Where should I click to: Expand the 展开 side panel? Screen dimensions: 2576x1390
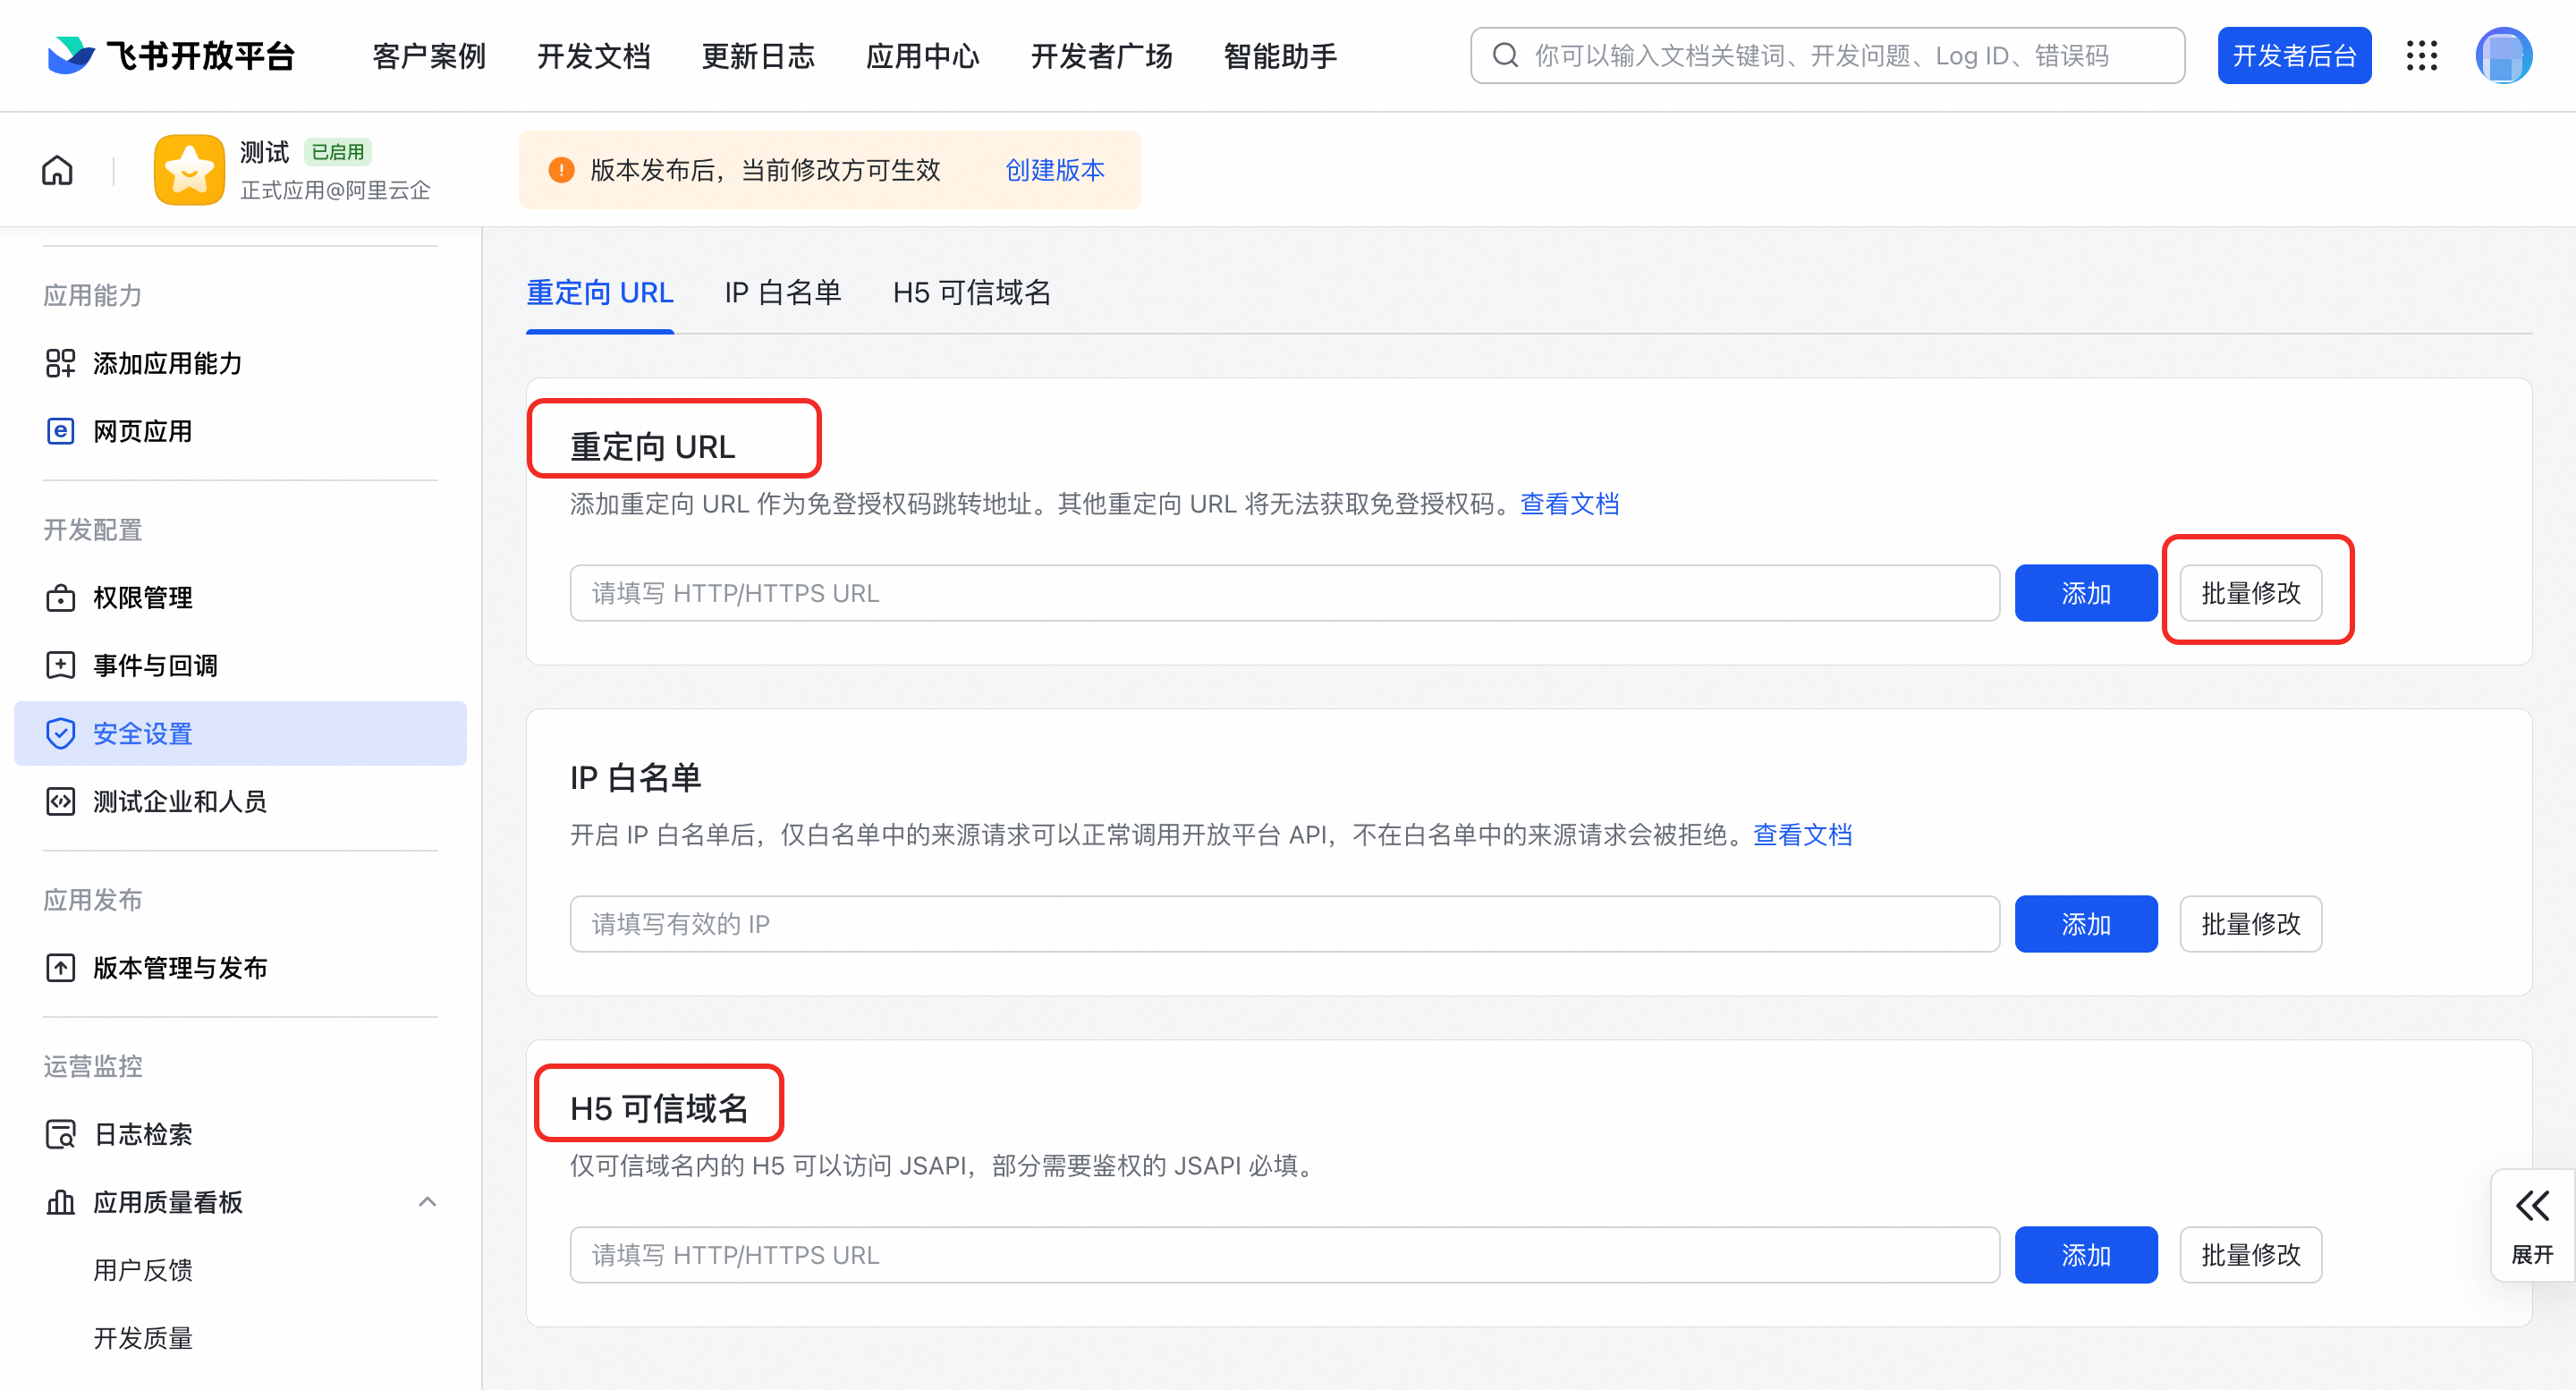point(2532,1224)
